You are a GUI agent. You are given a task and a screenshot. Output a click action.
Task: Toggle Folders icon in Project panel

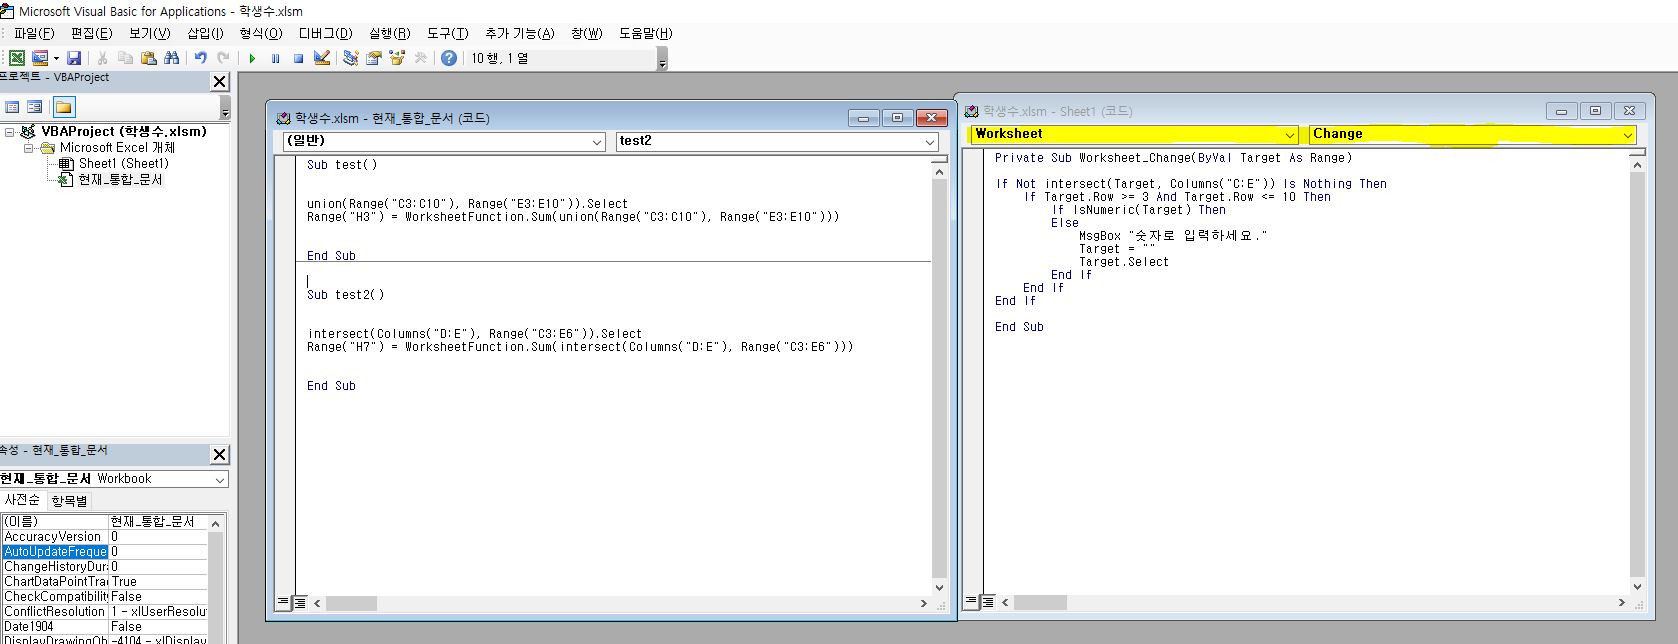click(64, 107)
